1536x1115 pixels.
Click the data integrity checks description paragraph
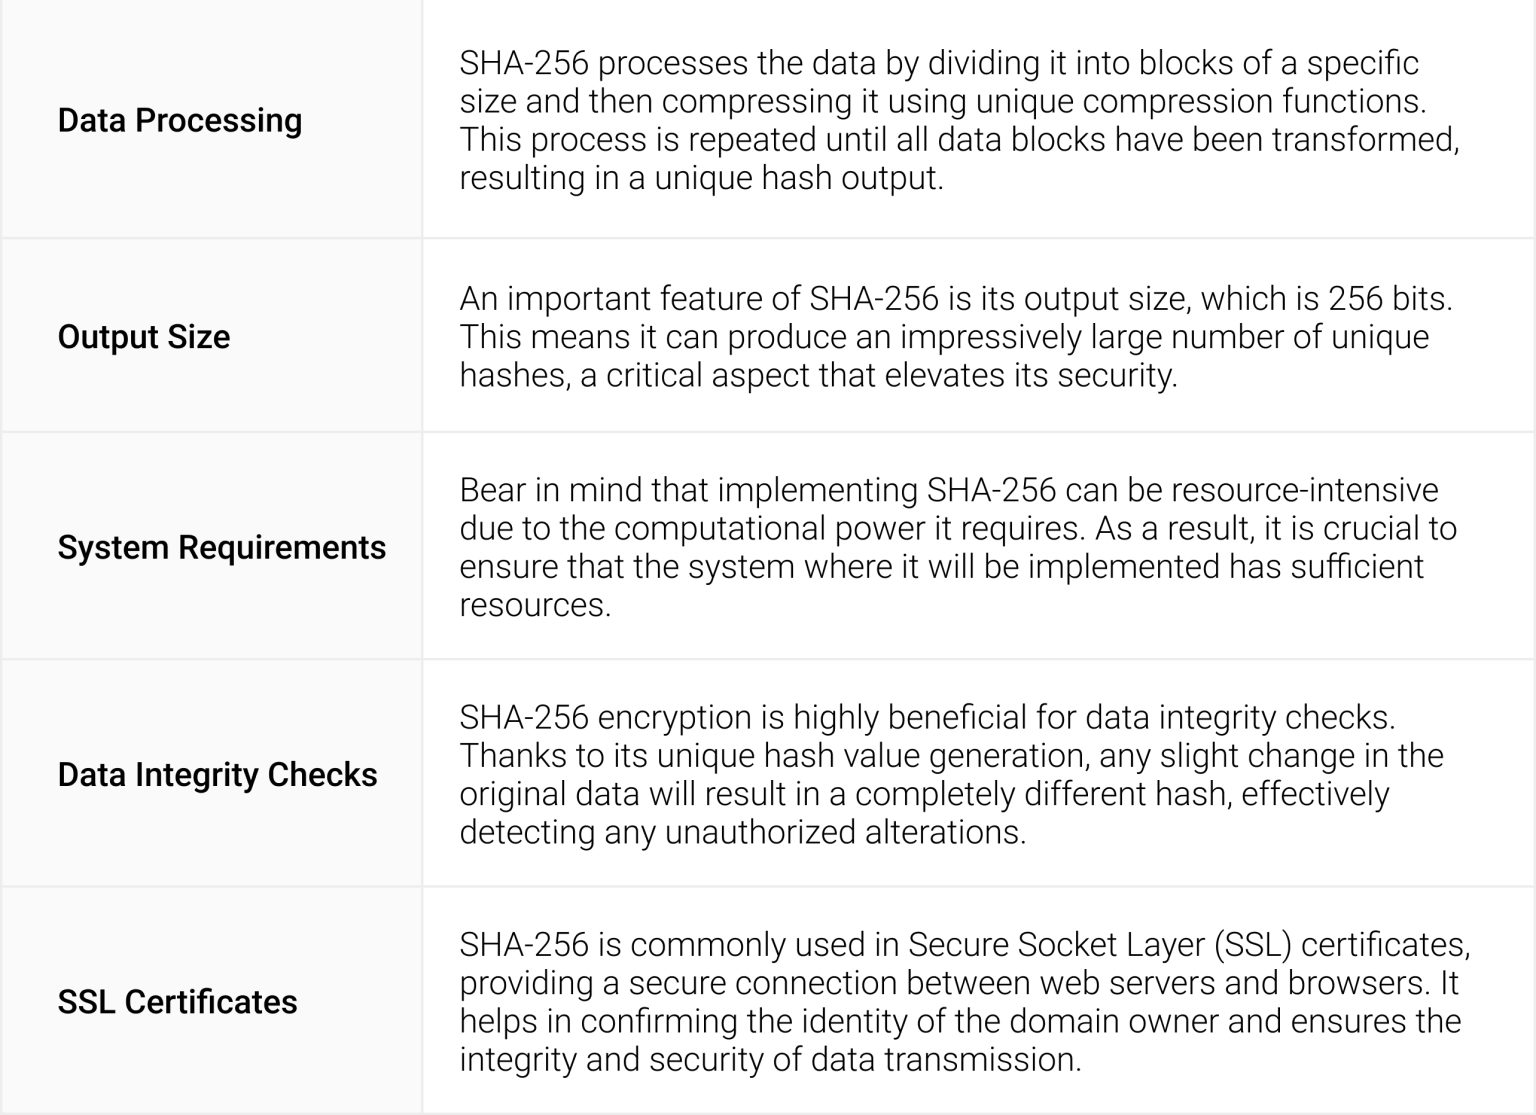click(x=951, y=774)
